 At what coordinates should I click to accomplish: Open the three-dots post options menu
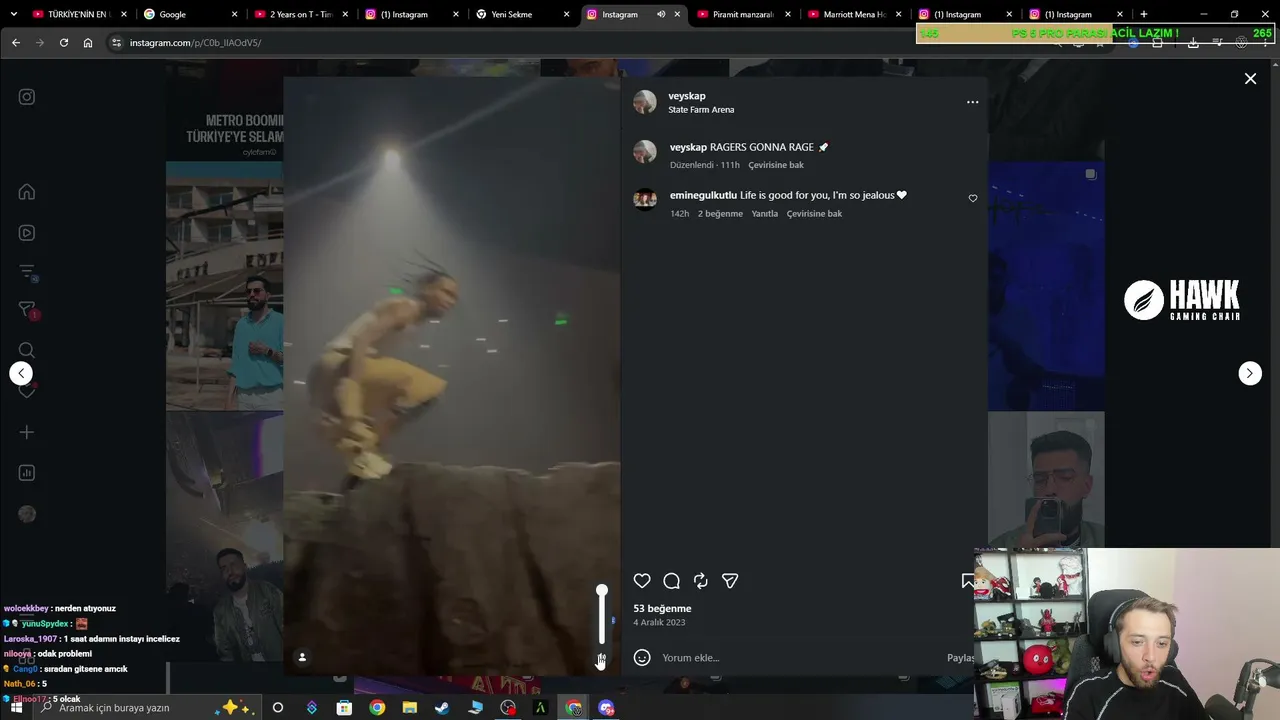tap(972, 102)
